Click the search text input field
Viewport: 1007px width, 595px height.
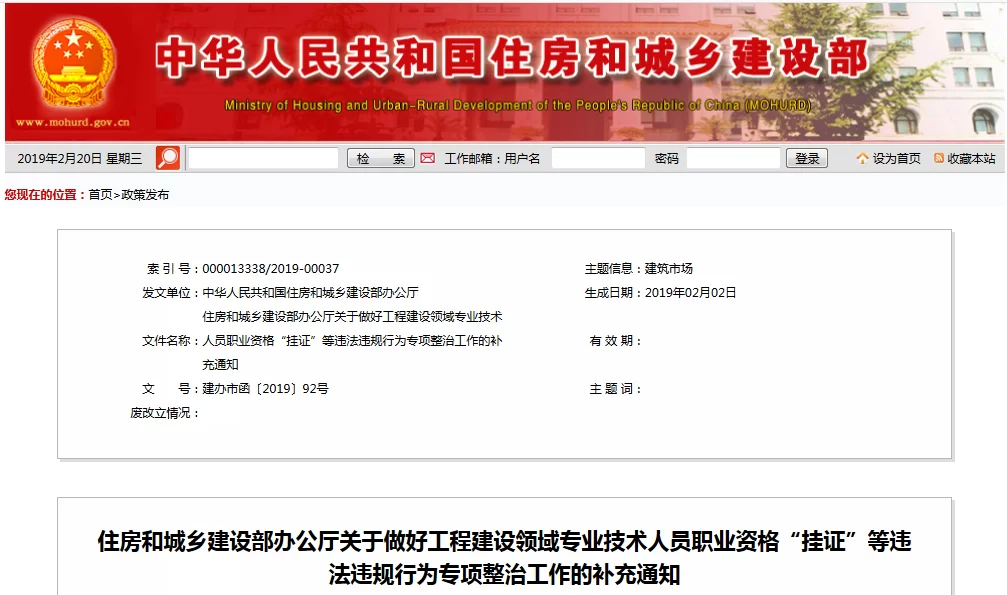pos(263,157)
